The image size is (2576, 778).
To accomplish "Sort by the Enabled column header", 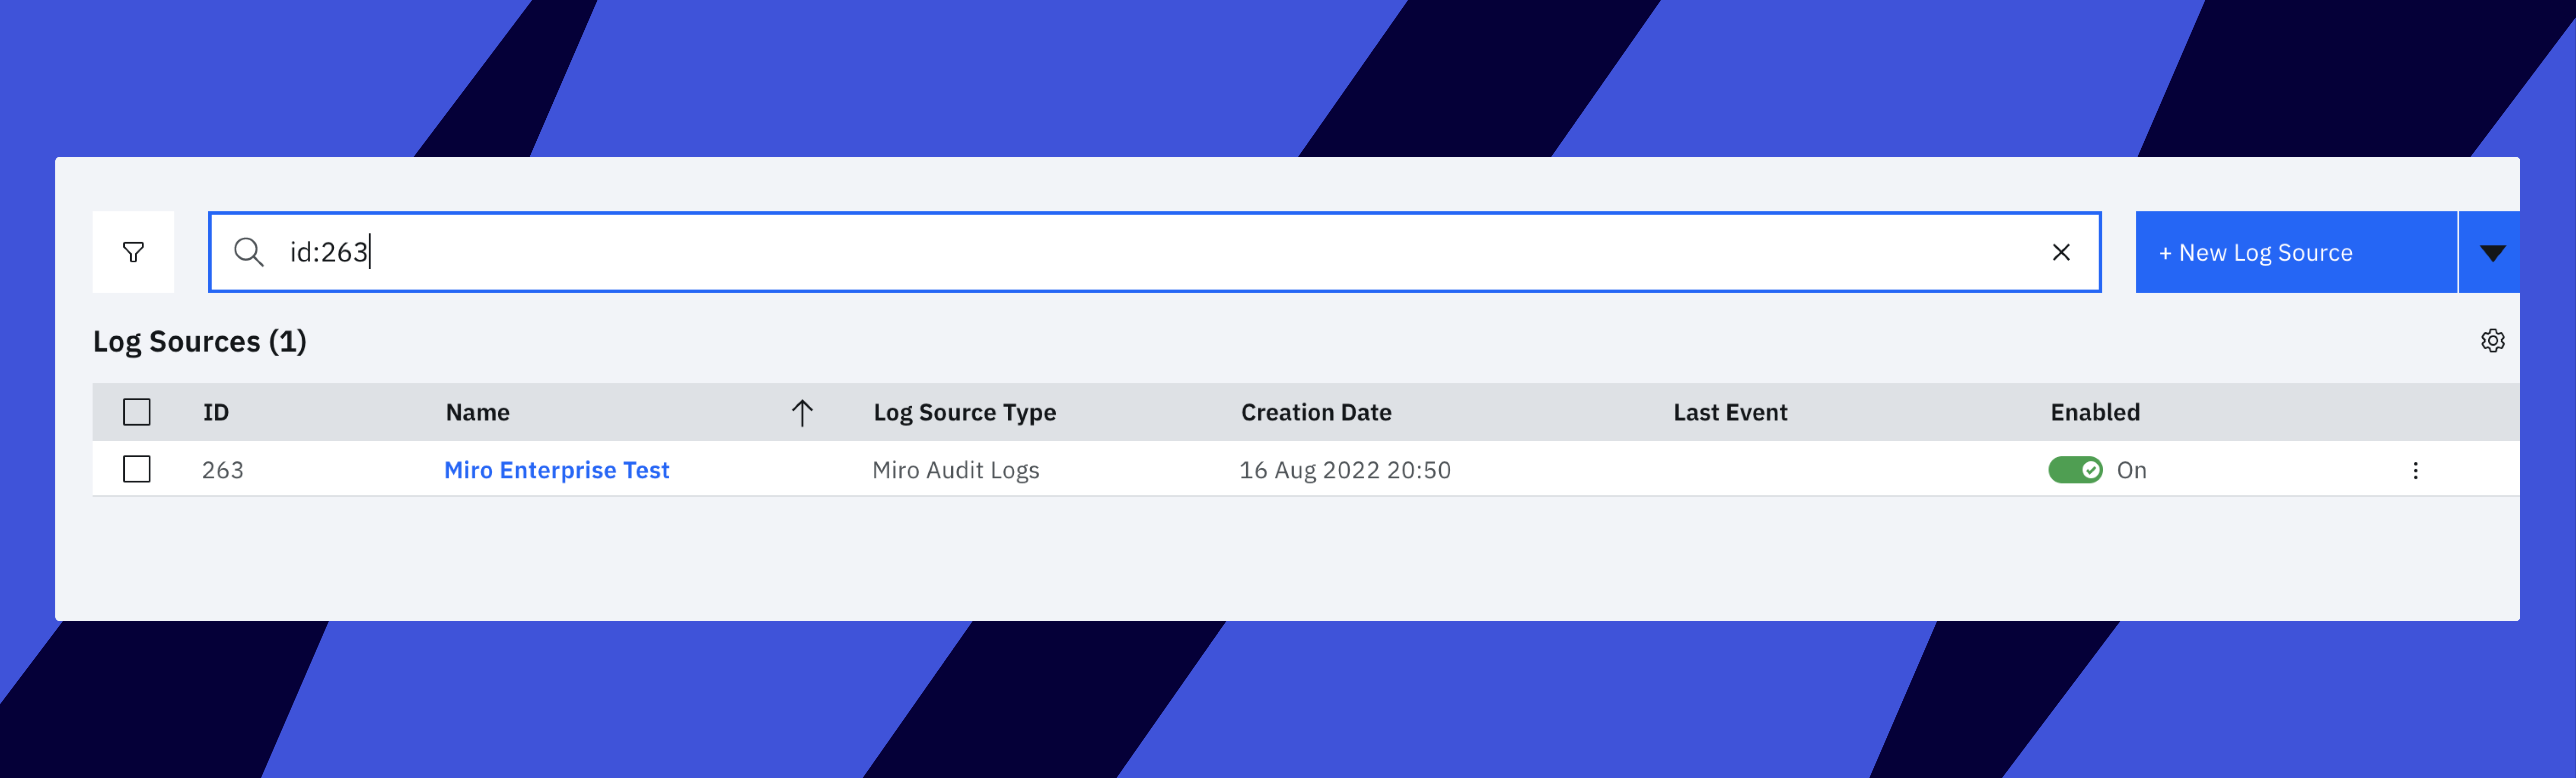I will click(x=2094, y=412).
